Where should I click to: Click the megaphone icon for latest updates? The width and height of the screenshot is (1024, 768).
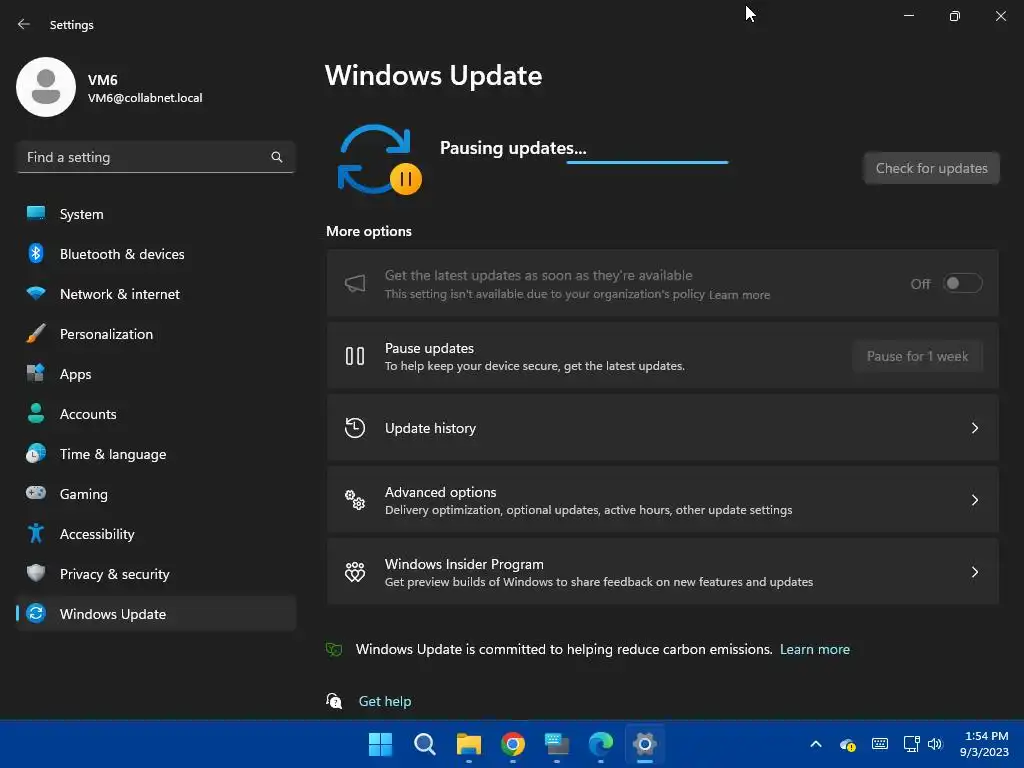pyautogui.click(x=355, y=283)
